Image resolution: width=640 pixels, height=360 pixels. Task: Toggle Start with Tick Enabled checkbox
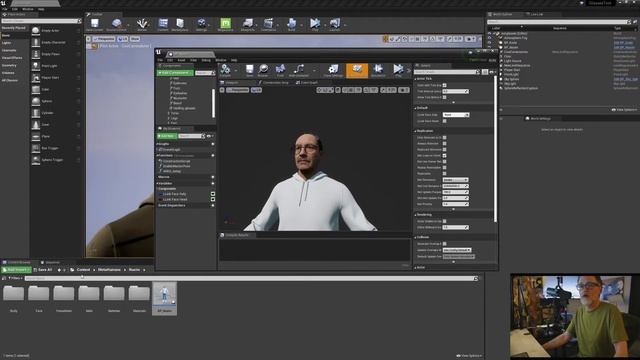(444, 85)
